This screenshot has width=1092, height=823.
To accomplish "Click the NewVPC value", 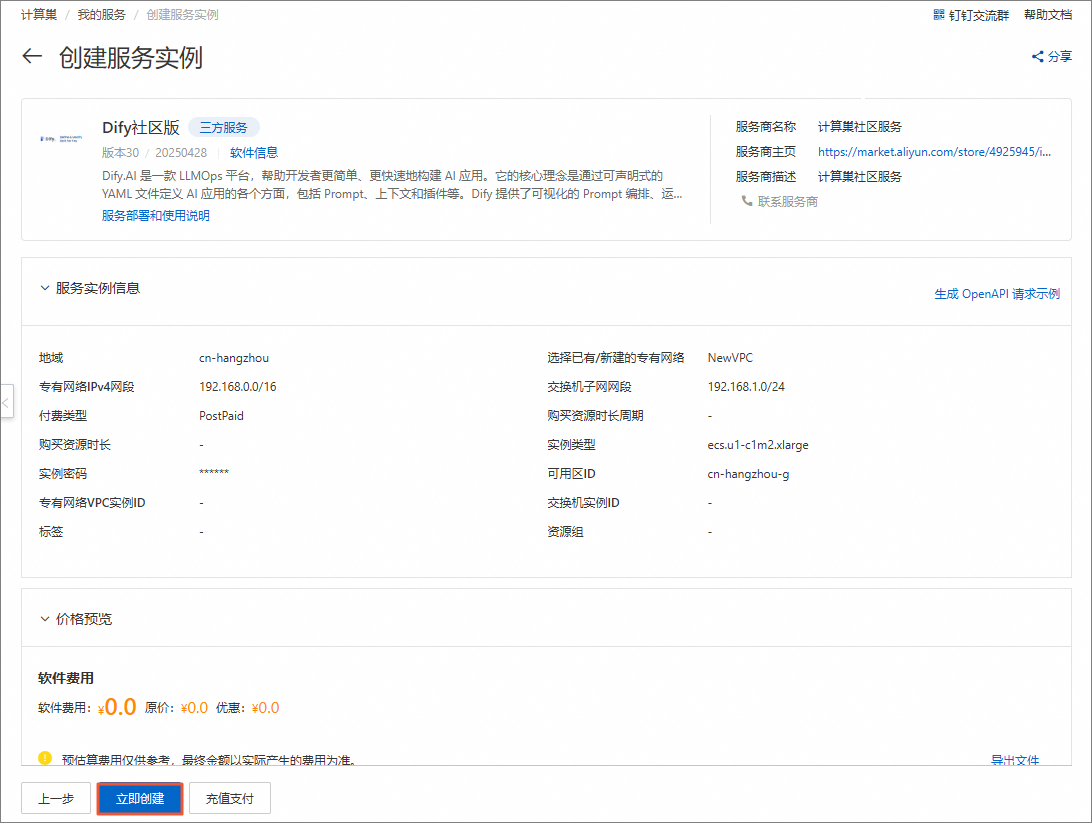I will point(730,358).
